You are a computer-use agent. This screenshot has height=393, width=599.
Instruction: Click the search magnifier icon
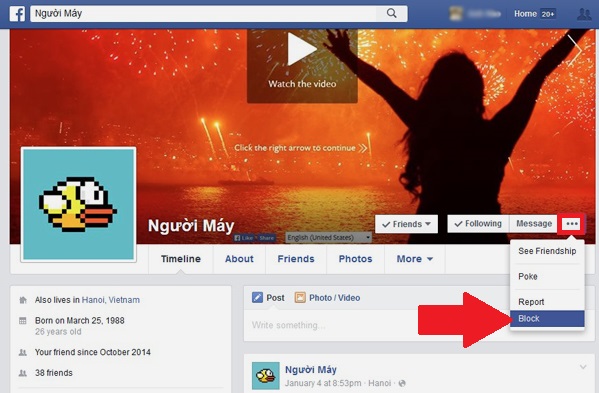pos(392,13)
